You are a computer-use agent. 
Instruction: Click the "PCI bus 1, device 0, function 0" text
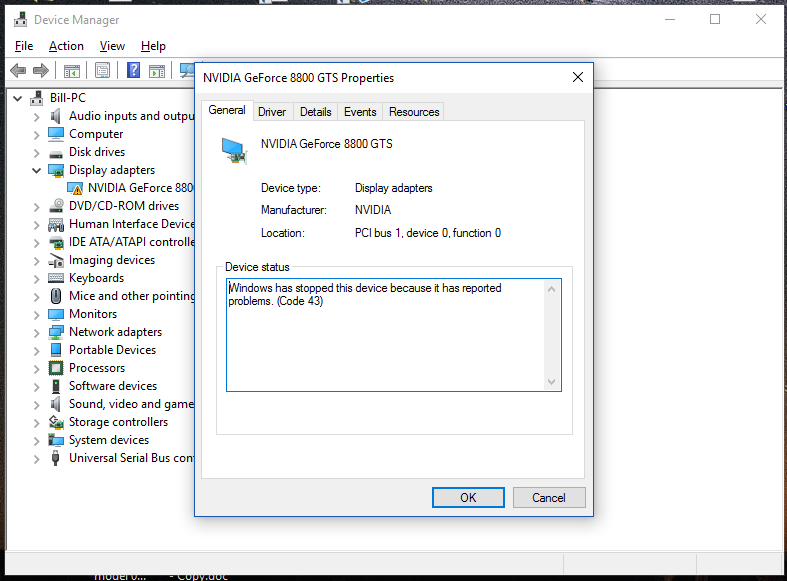[x=428, y=233]
